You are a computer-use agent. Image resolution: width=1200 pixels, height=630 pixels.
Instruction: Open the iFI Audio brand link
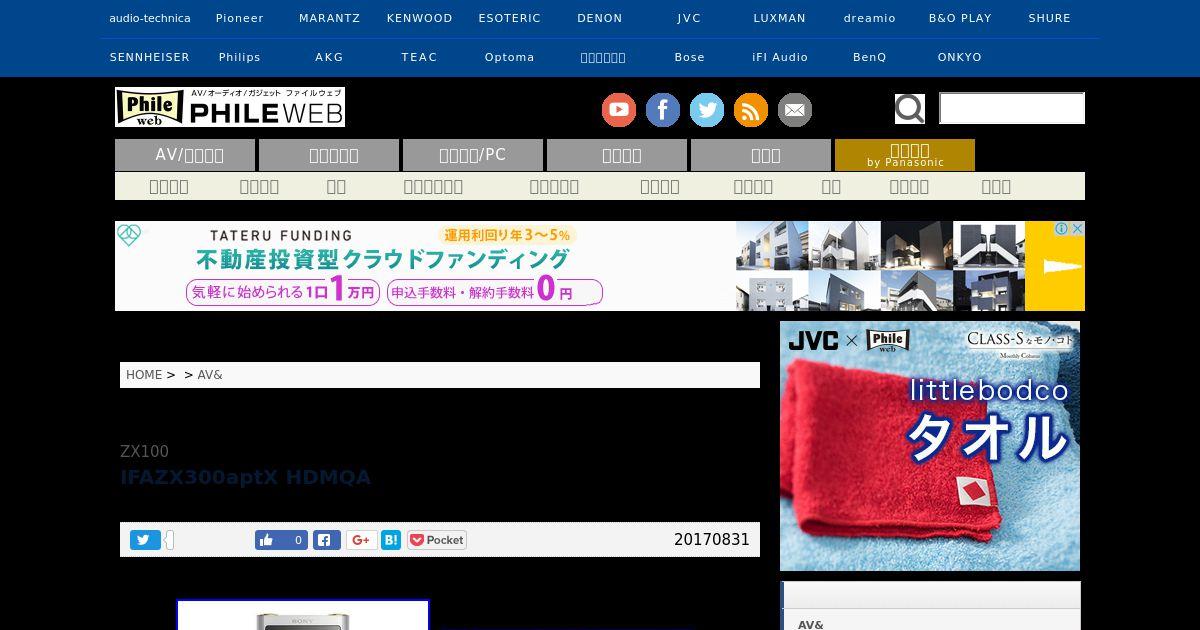pyautogui.click(x=780, y=57)
